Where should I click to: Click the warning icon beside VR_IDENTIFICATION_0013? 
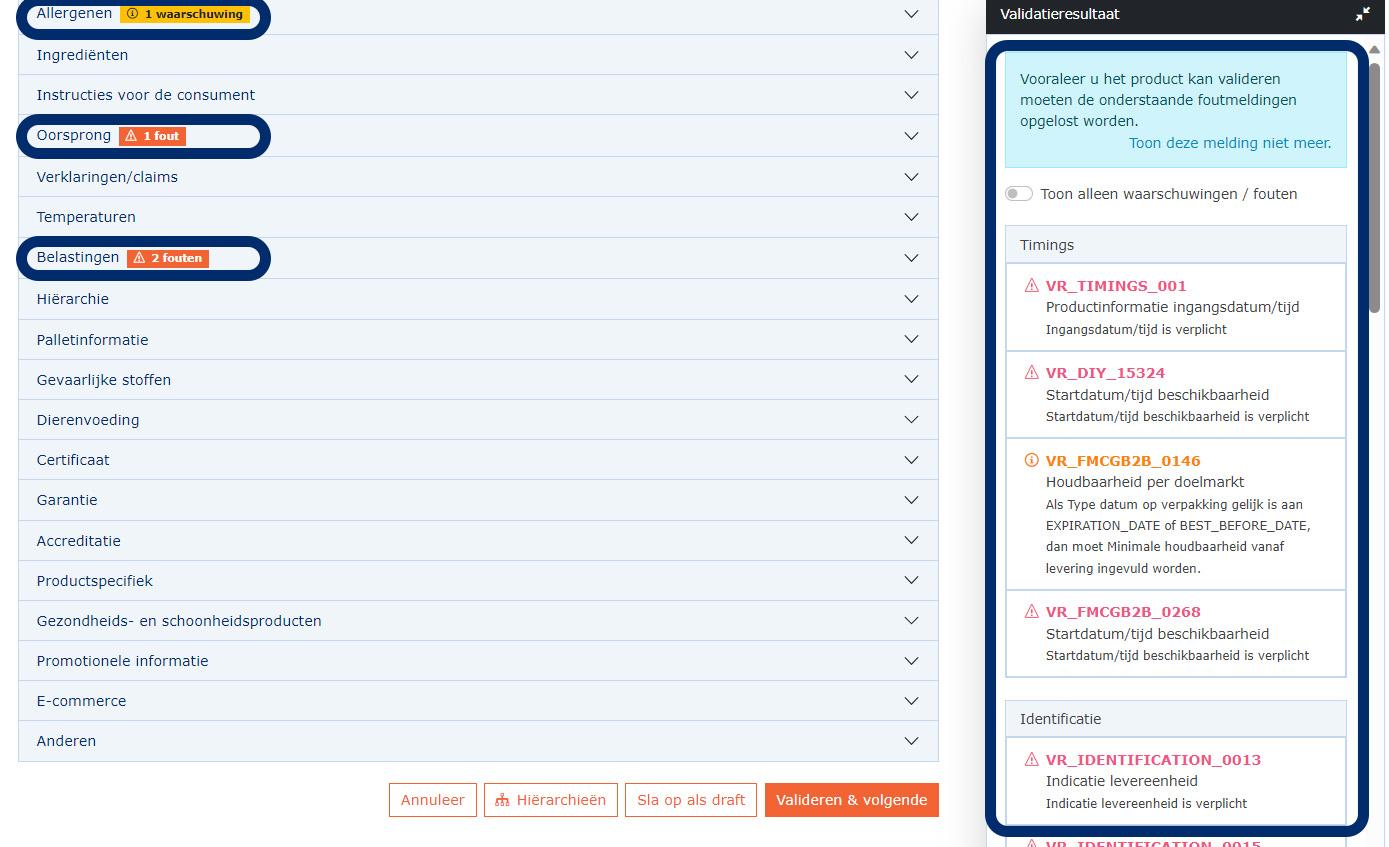(x=1031, y=760)
